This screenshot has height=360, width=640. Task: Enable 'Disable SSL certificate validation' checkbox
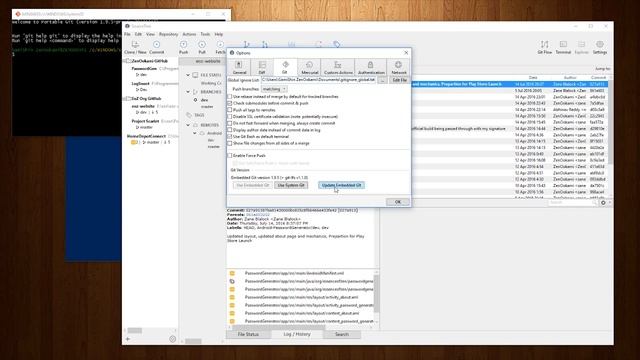[230, 117]
